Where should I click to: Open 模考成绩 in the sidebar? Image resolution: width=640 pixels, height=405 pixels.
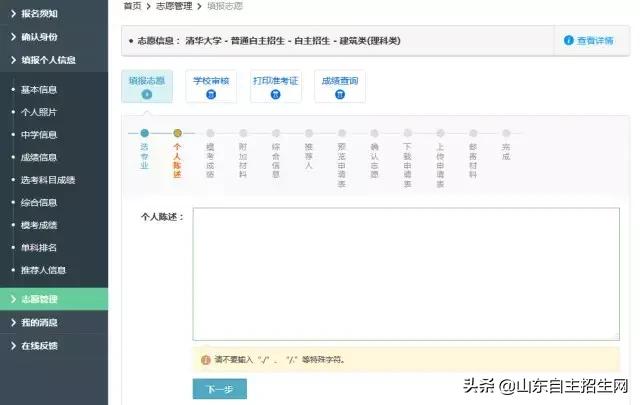(39, 225)
